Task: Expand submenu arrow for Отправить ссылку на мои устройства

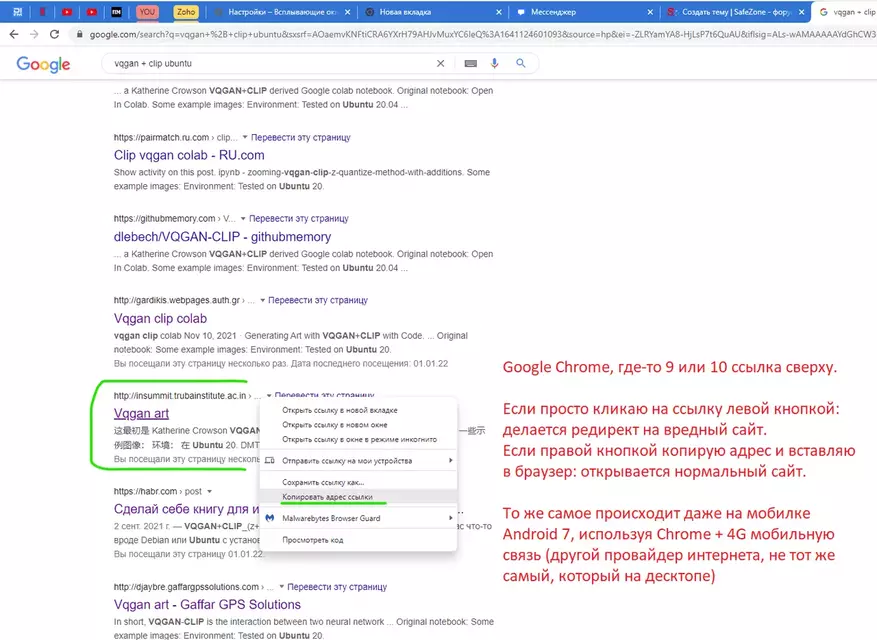Action: pyautogui.click(x=450, y=460)
